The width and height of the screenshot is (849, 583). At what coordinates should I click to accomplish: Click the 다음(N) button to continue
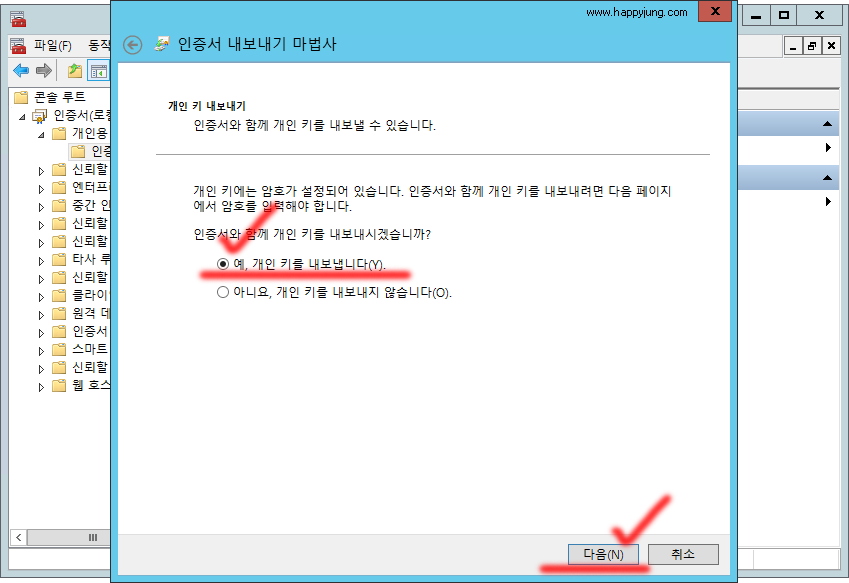[x=600, y=553]
